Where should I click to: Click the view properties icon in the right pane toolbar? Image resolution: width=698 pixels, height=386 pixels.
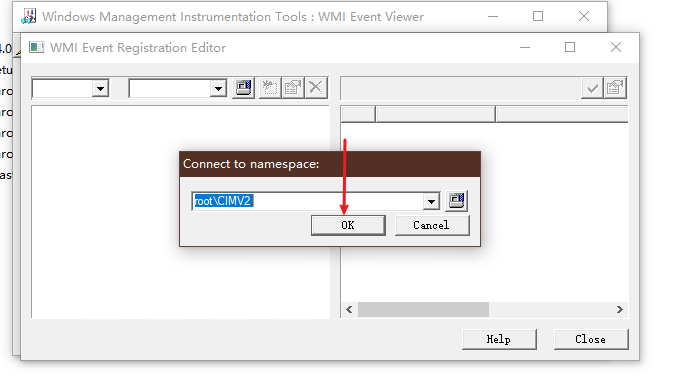point(615,88)
